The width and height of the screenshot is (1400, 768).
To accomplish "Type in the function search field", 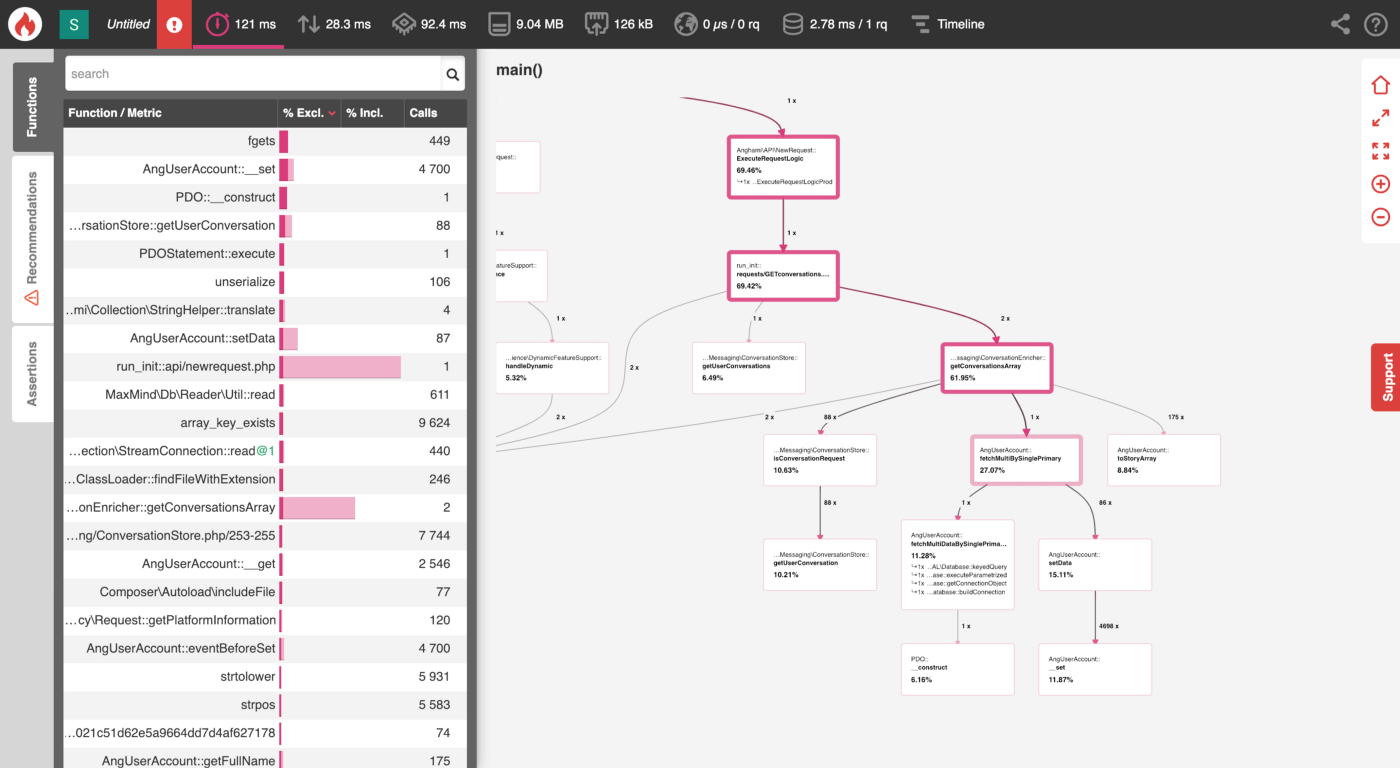I will click(x=252, y=74).
